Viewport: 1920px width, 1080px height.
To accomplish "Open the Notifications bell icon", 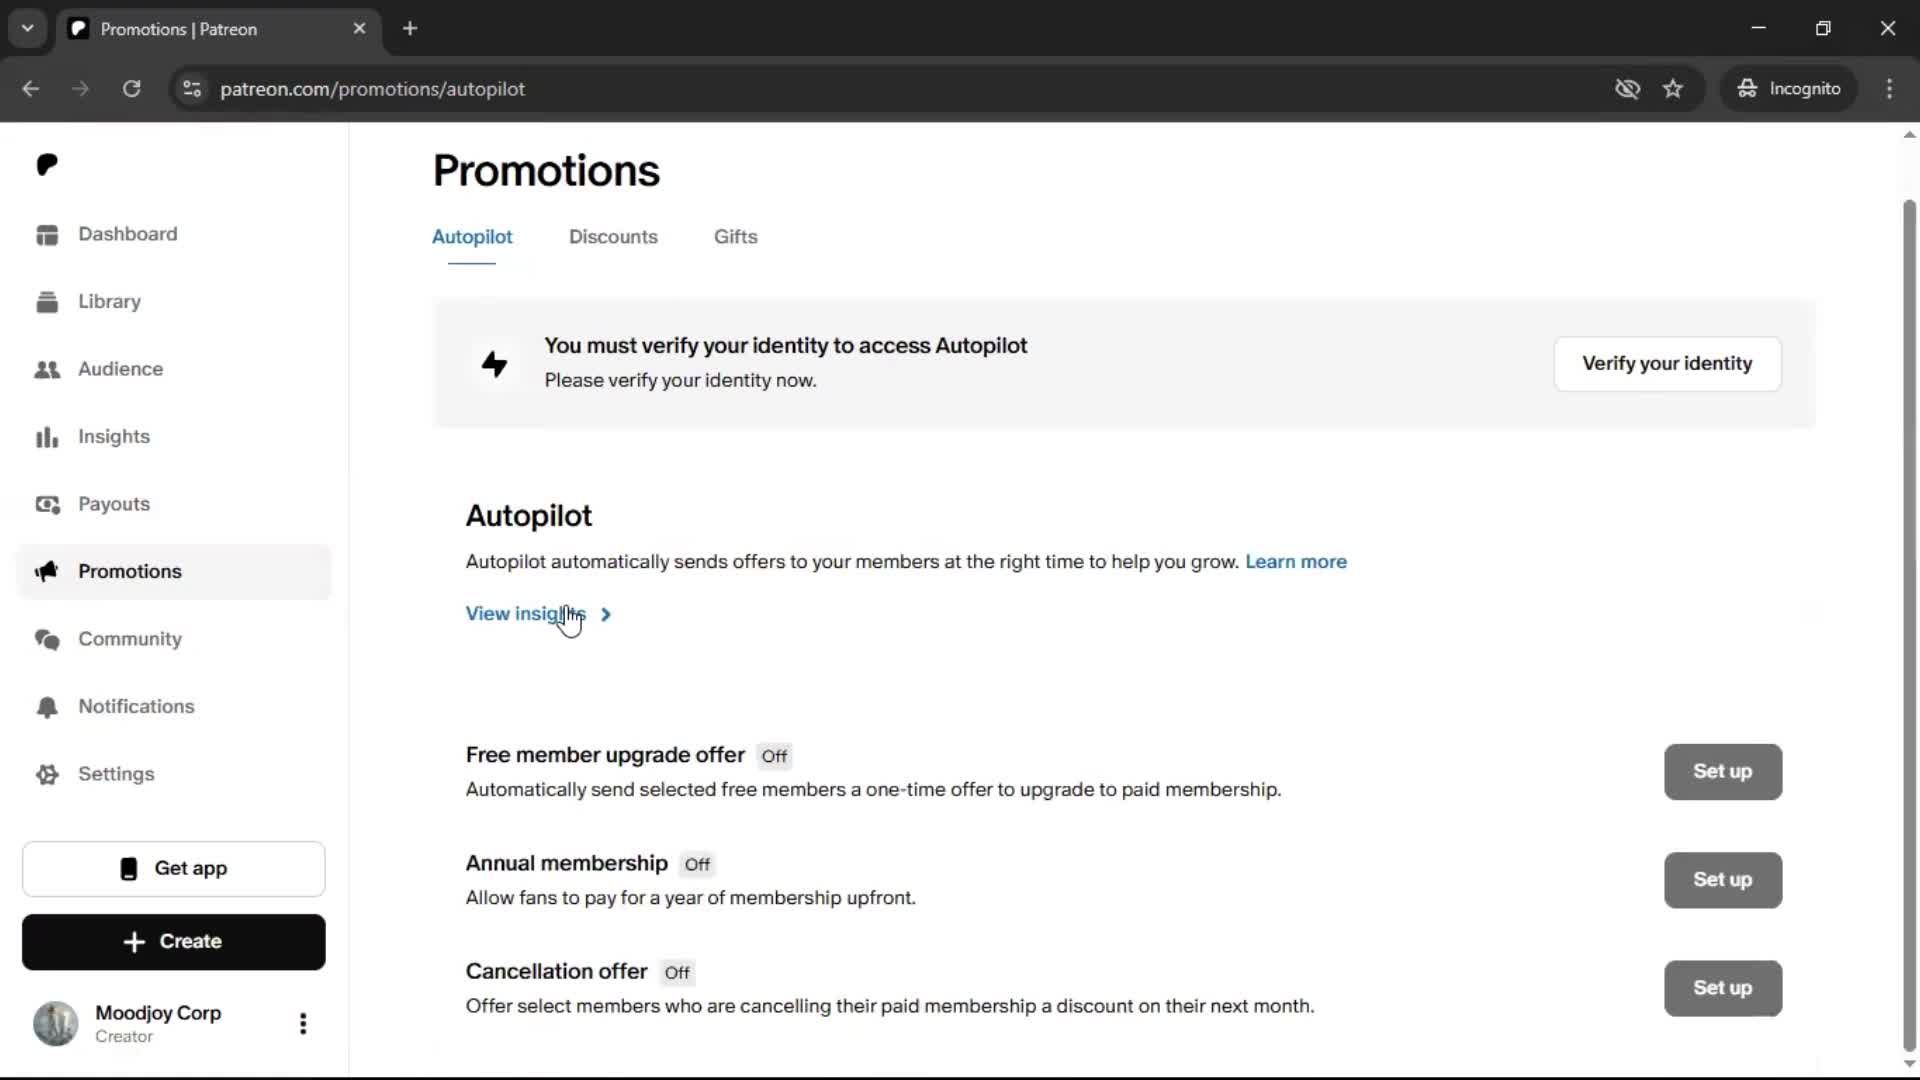I will [x=47, y=707].
